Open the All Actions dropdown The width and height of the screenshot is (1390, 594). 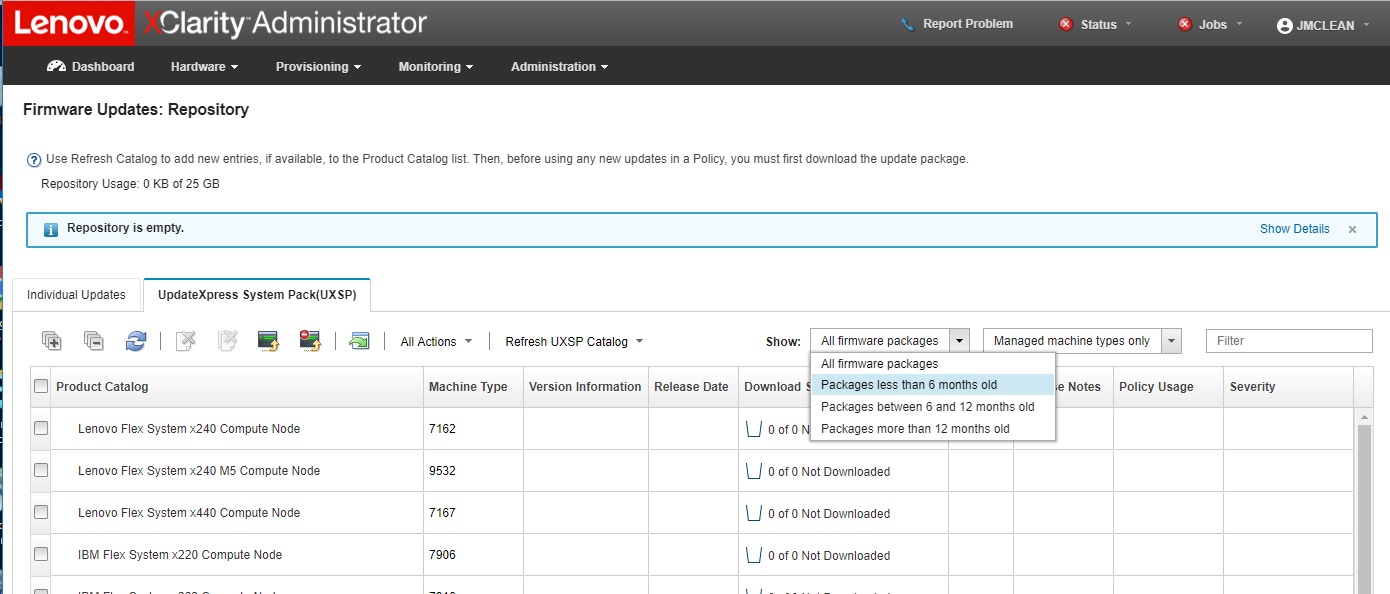(x=436, y=342)
